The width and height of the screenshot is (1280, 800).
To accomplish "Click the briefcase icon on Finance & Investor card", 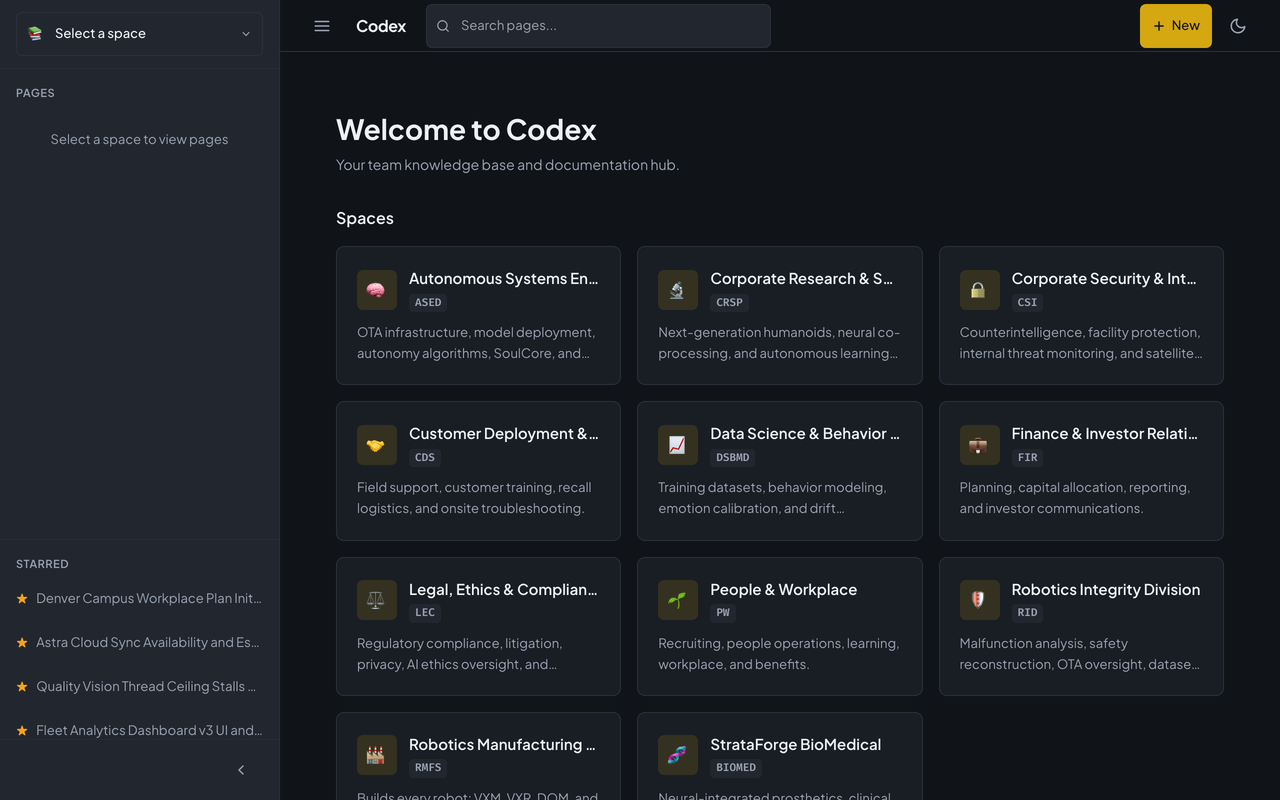I will tap(979, 445).
